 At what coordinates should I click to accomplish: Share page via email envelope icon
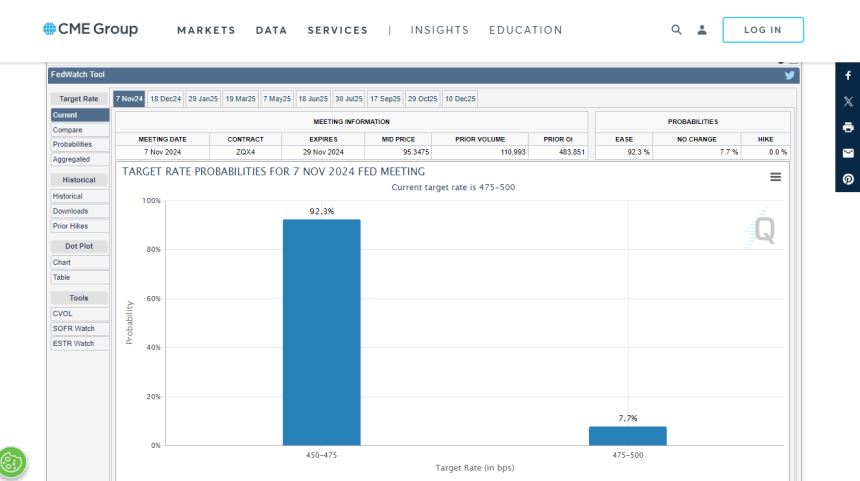848,153
